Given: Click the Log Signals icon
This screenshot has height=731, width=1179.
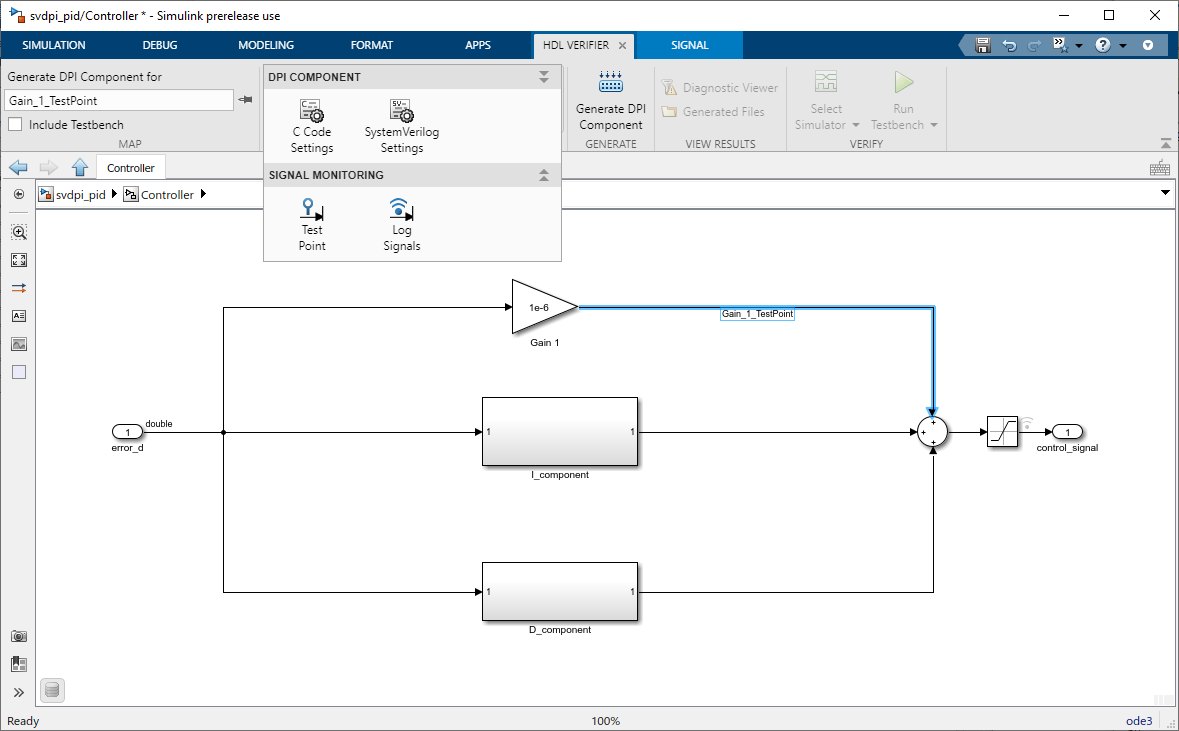Looking at the screenshot, I should [402, 224].
